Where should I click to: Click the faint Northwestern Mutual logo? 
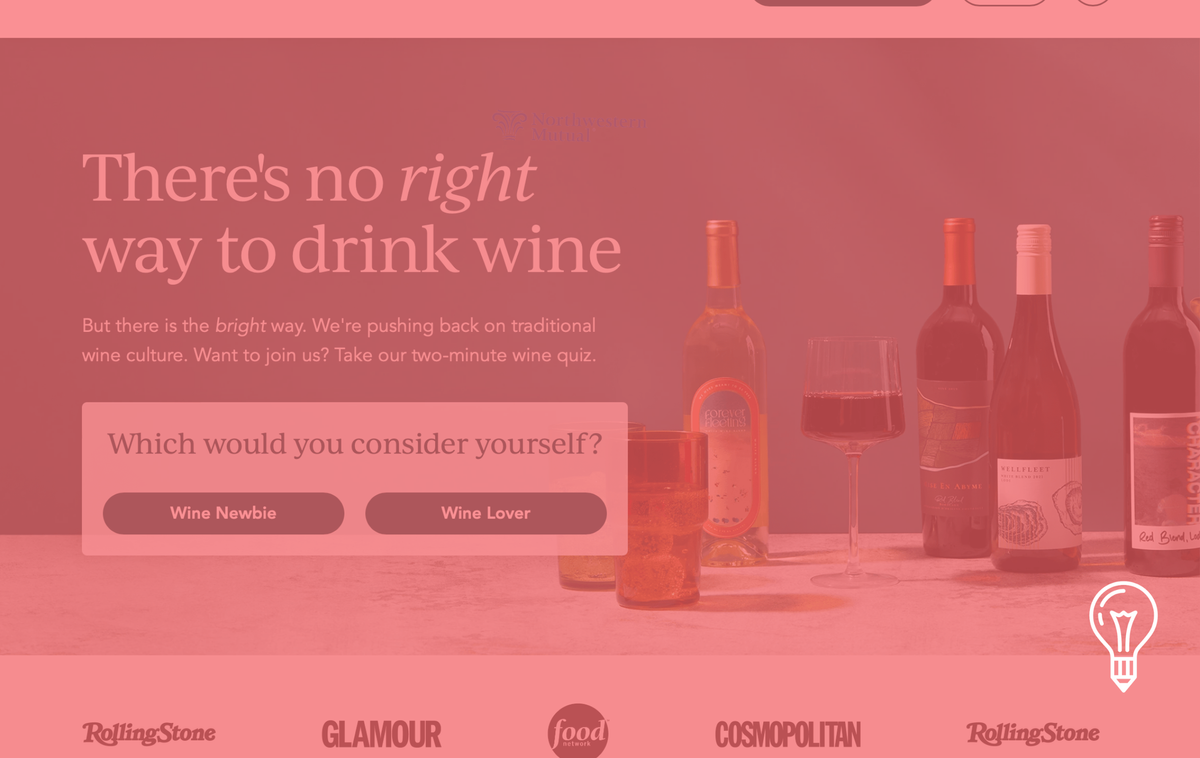point(569,126)
